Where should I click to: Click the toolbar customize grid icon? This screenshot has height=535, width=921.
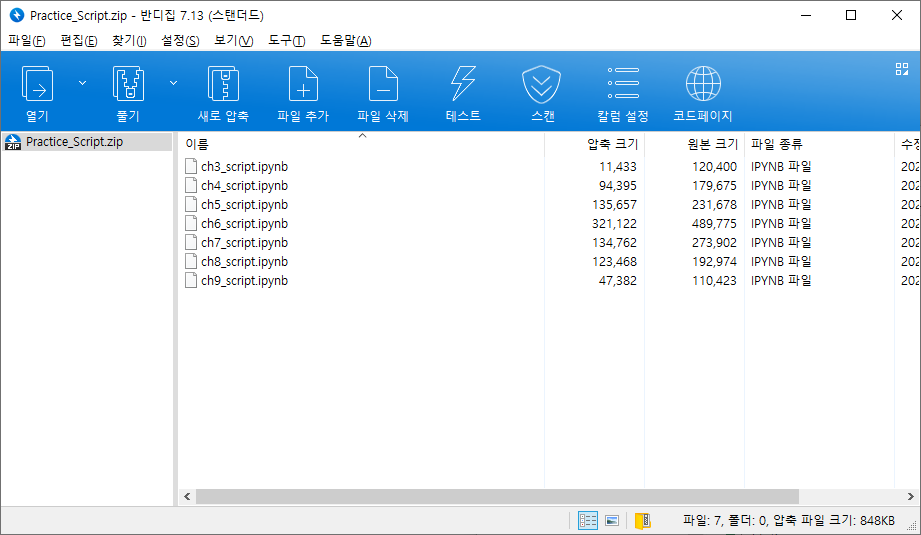coord(902,69)
